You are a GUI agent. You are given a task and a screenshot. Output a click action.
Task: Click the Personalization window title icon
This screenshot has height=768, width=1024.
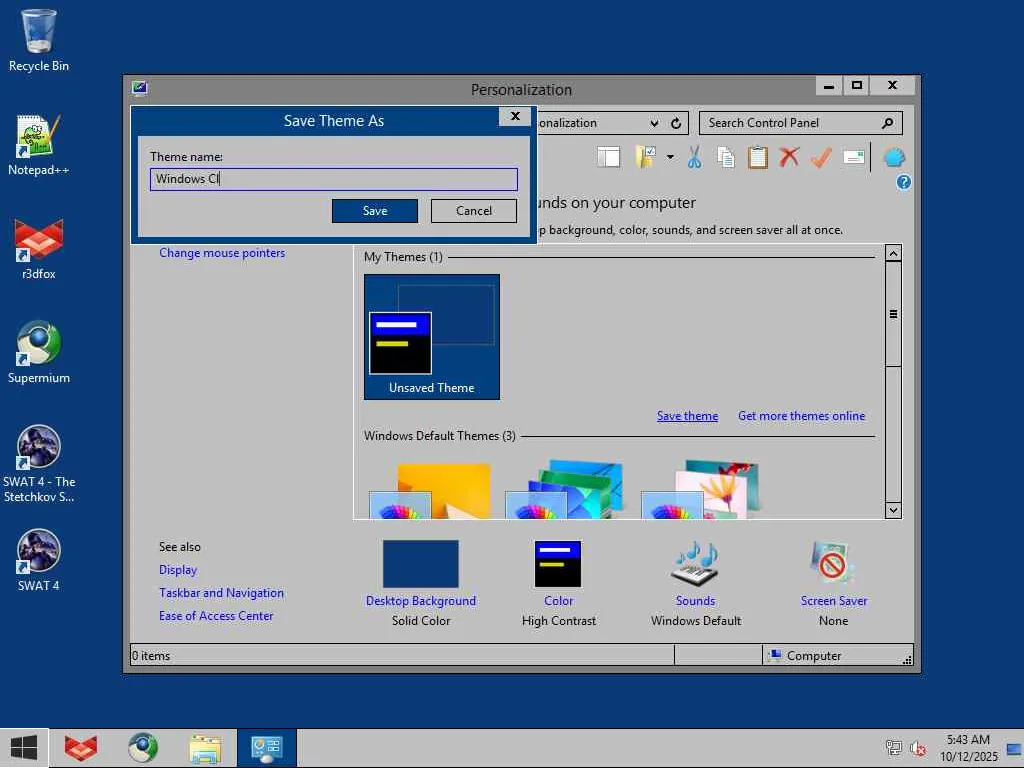tap(140, 89)
